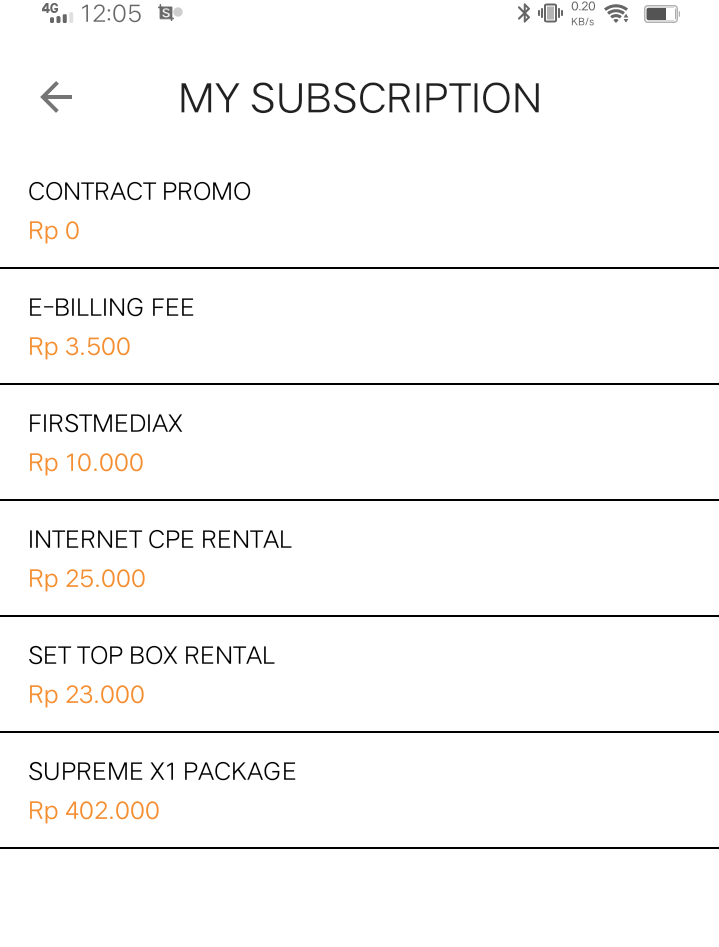Select the SUPREME X1 PACKAGE item
The image size is (719, 947).
(x=162, y=771)
